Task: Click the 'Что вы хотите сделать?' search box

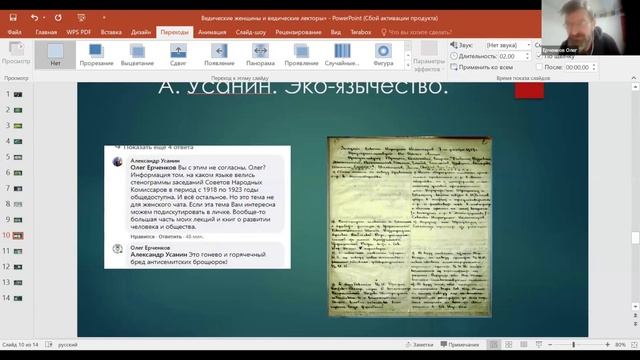Action: [x=416, y=32]
